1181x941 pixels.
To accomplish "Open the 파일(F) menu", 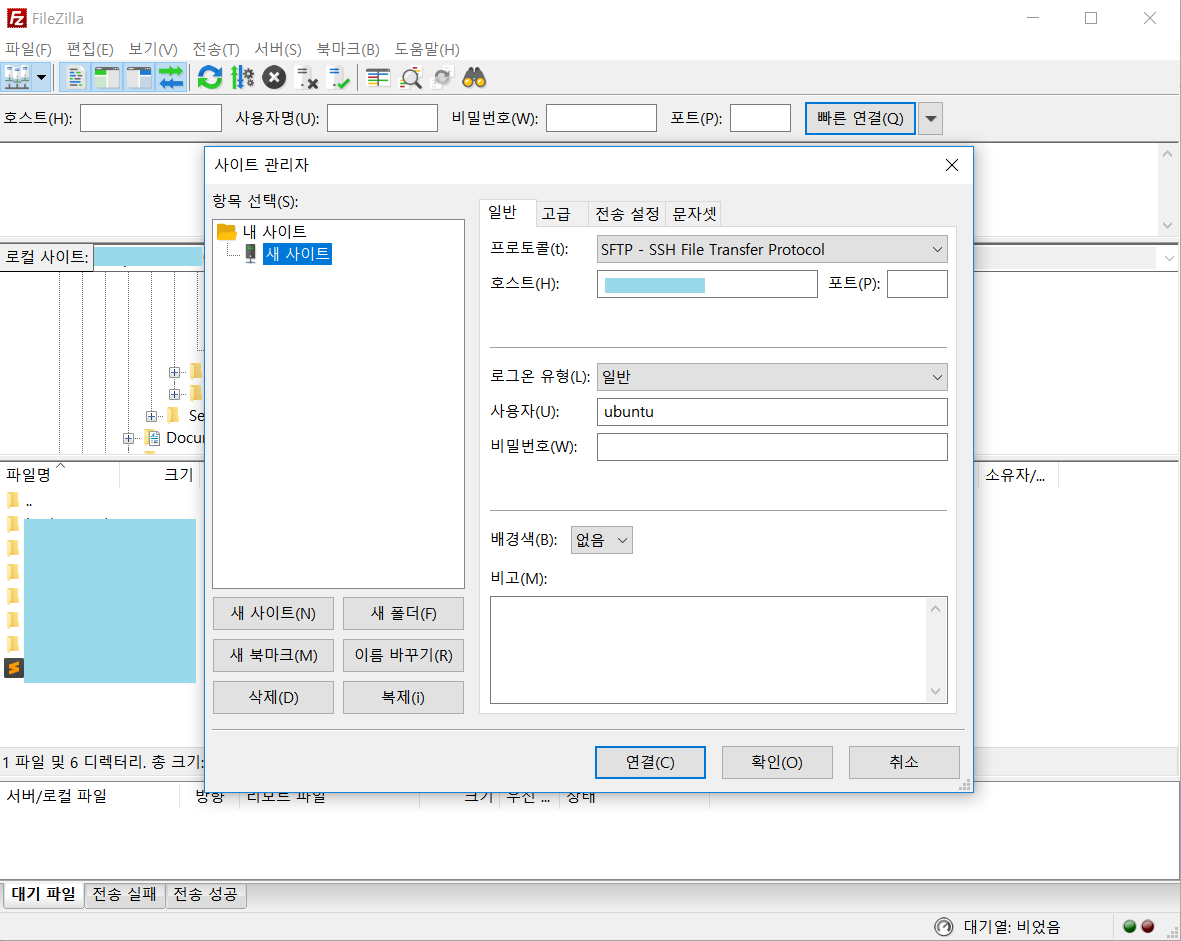I will point(28,49).
